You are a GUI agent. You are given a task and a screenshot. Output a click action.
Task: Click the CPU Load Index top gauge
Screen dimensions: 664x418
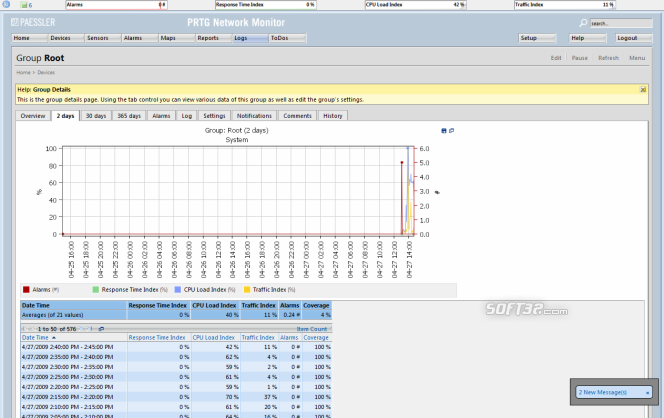[x=415, y=5]
